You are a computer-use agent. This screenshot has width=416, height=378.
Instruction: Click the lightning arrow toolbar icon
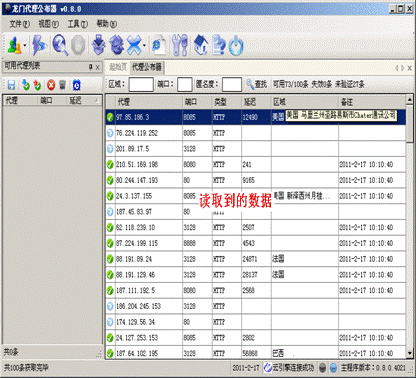[40, 45]
